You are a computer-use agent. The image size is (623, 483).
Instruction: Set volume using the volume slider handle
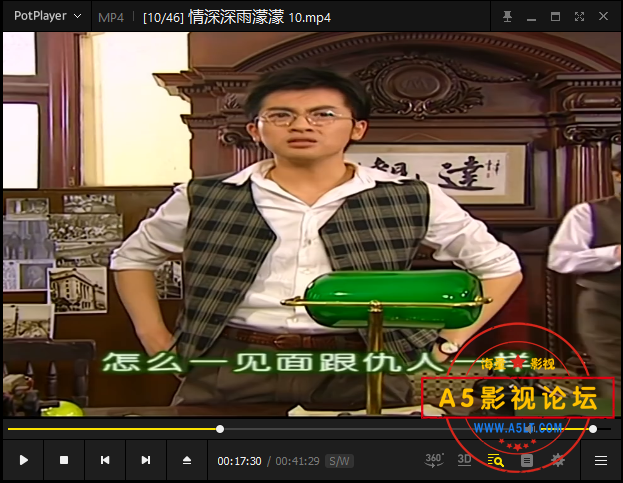(593, 429)
